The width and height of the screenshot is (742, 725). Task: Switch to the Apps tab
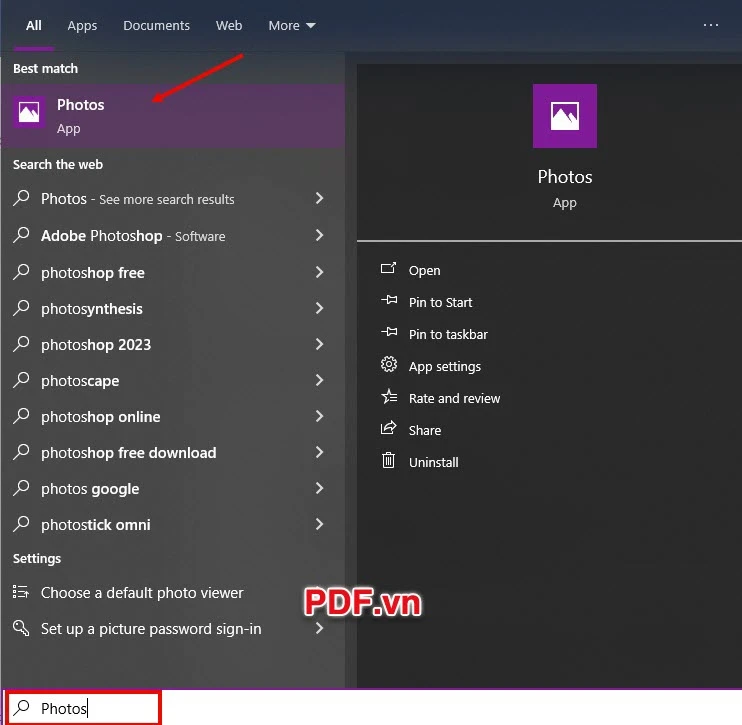[x=82, y=26]
